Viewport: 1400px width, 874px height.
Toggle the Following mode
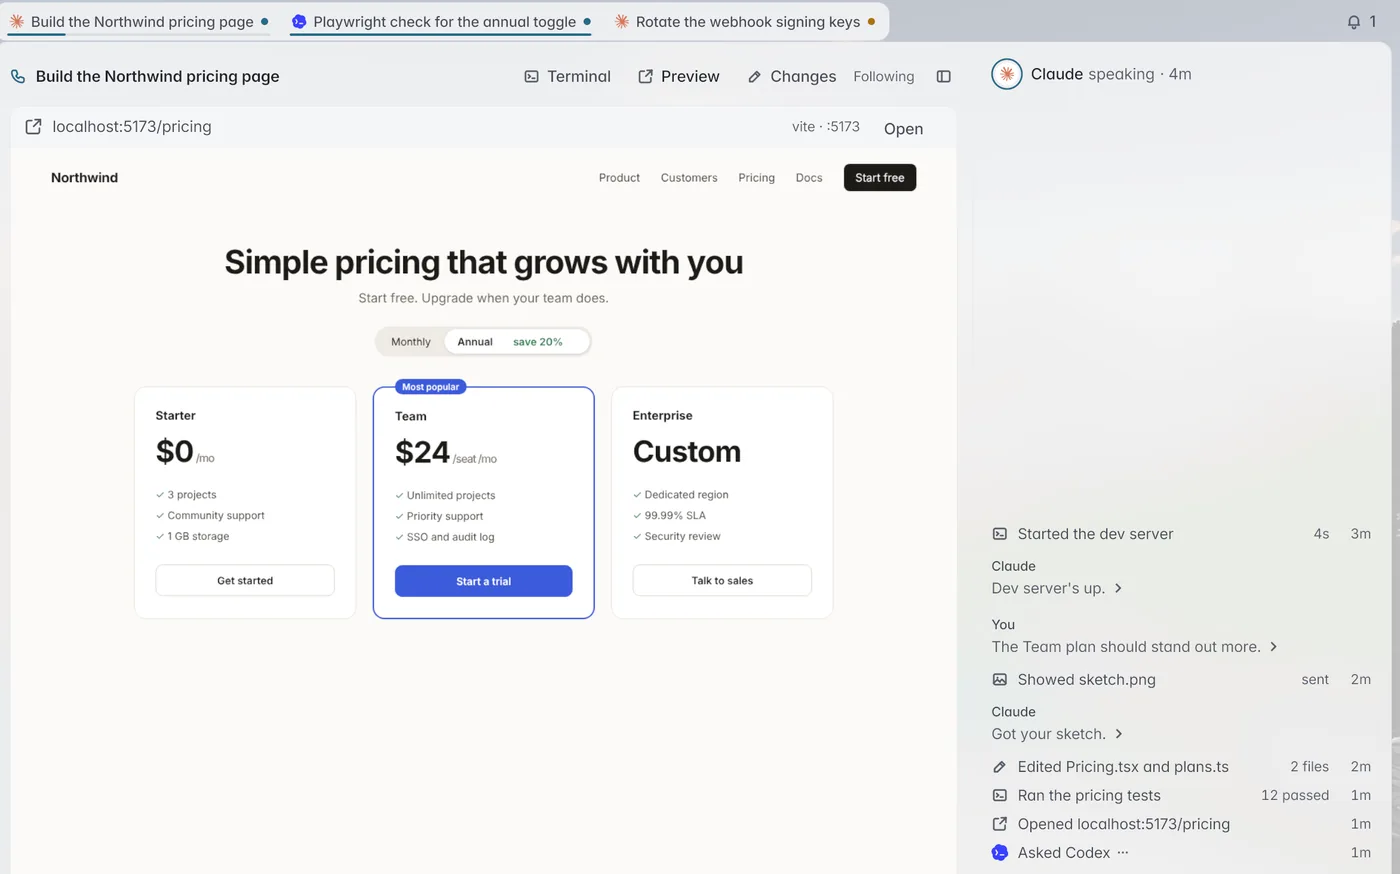point(884,76)
